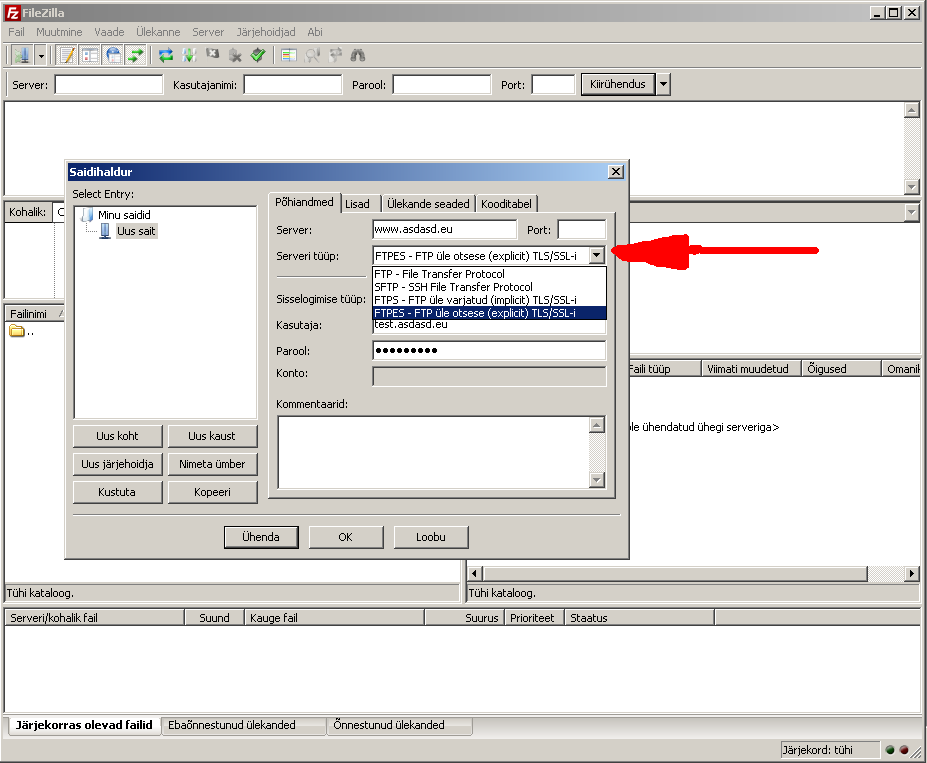This screenshot has width=927, height=763.
Task: Open the Server menu
Action: coord(208,32)
